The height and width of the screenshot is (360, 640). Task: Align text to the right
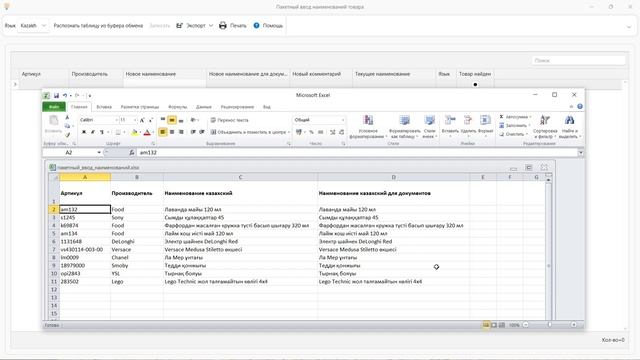tap(181, 132)
